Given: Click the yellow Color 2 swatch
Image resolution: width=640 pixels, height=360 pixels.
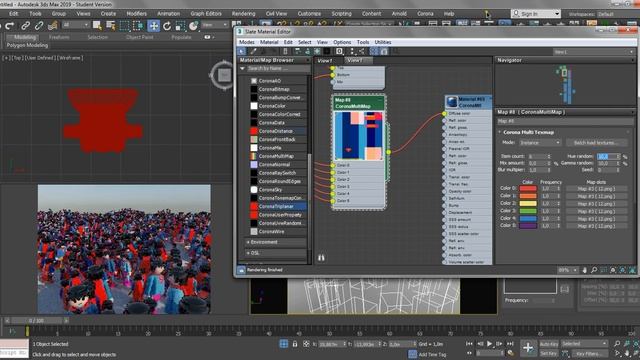Looking at the screenshot, I should pos(528,203).
